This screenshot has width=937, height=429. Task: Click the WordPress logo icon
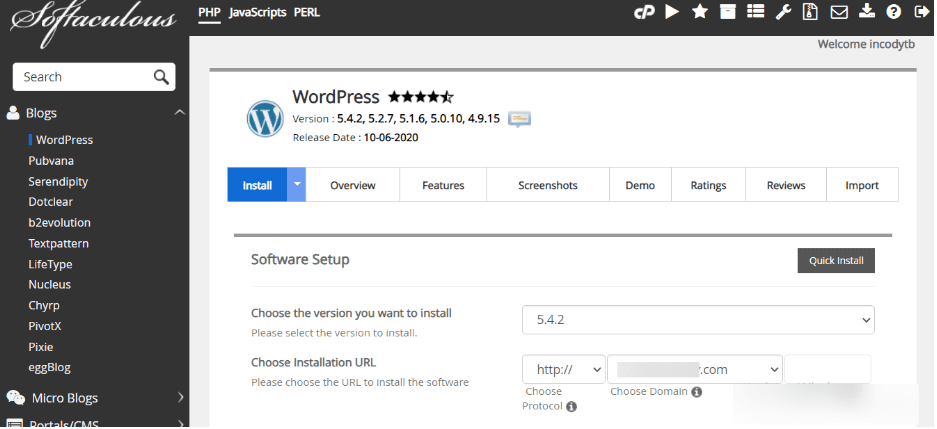point(265,119)
